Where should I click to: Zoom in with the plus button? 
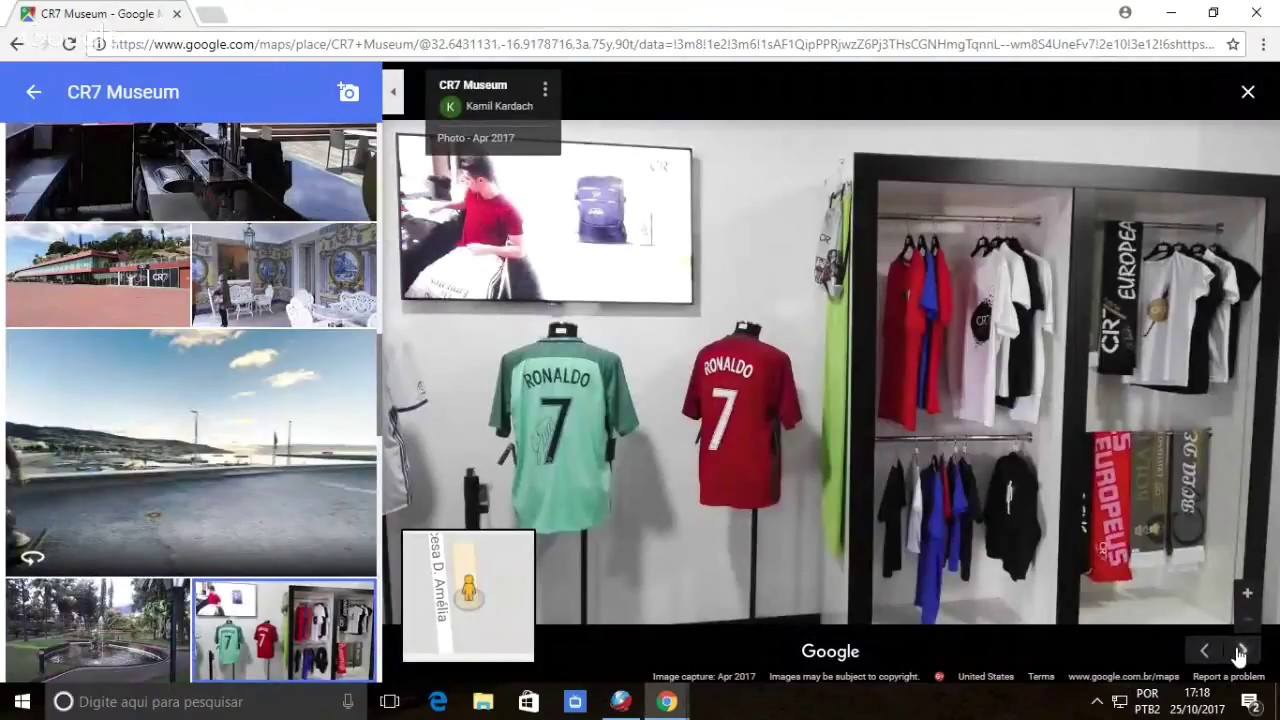pos(1247,593)
